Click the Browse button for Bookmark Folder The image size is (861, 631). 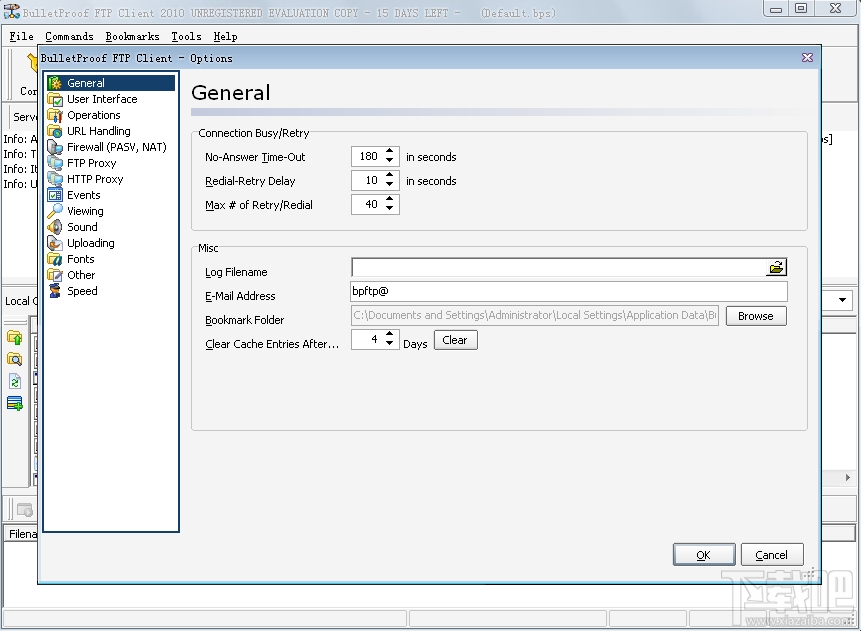[x=755, y=316]
